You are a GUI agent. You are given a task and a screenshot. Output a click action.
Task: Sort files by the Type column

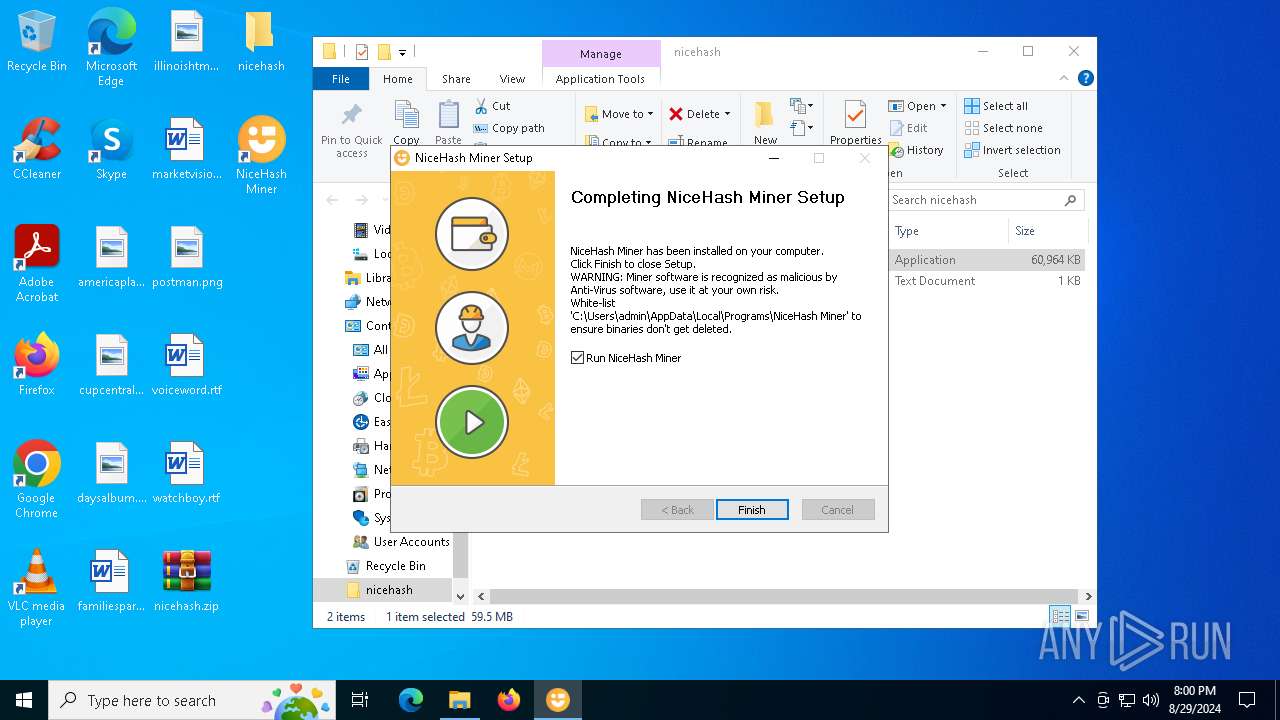click(x=947, y=231)
